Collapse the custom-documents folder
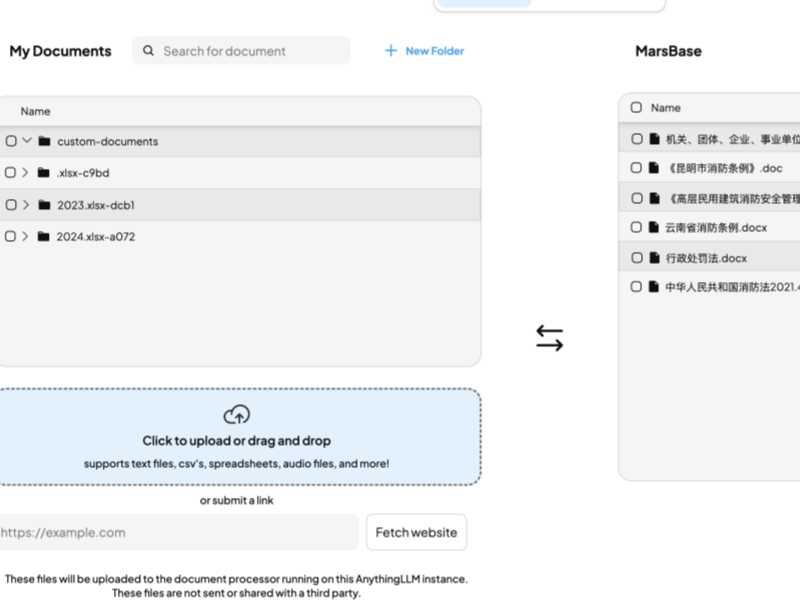The image size is (800, 600). (27, 141)
